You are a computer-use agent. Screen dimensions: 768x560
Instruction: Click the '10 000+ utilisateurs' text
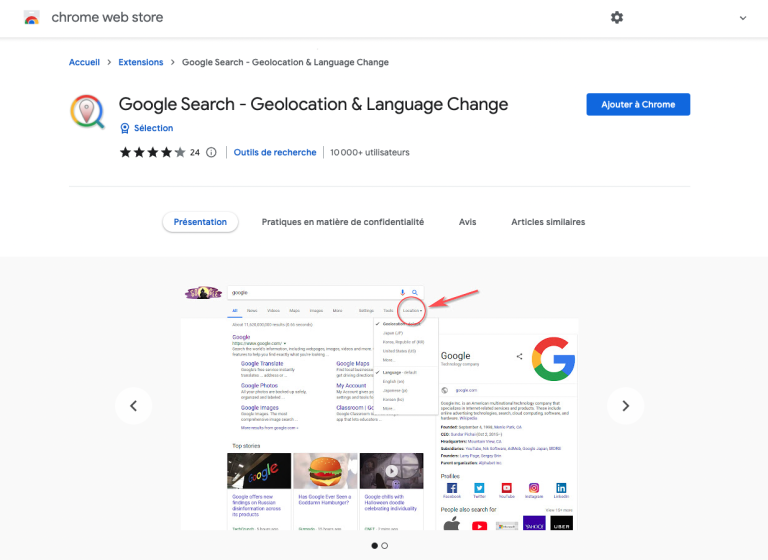(370, 152)
